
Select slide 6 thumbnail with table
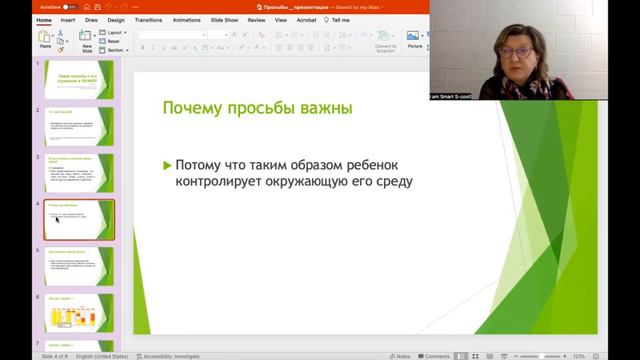pyautogui.click(x=79, y=313)
